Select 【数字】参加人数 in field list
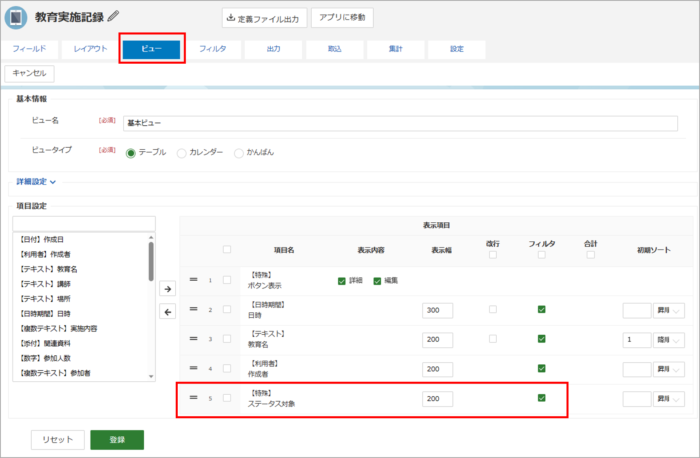Screen dimensions: 700x458 (x=45, y=358)
